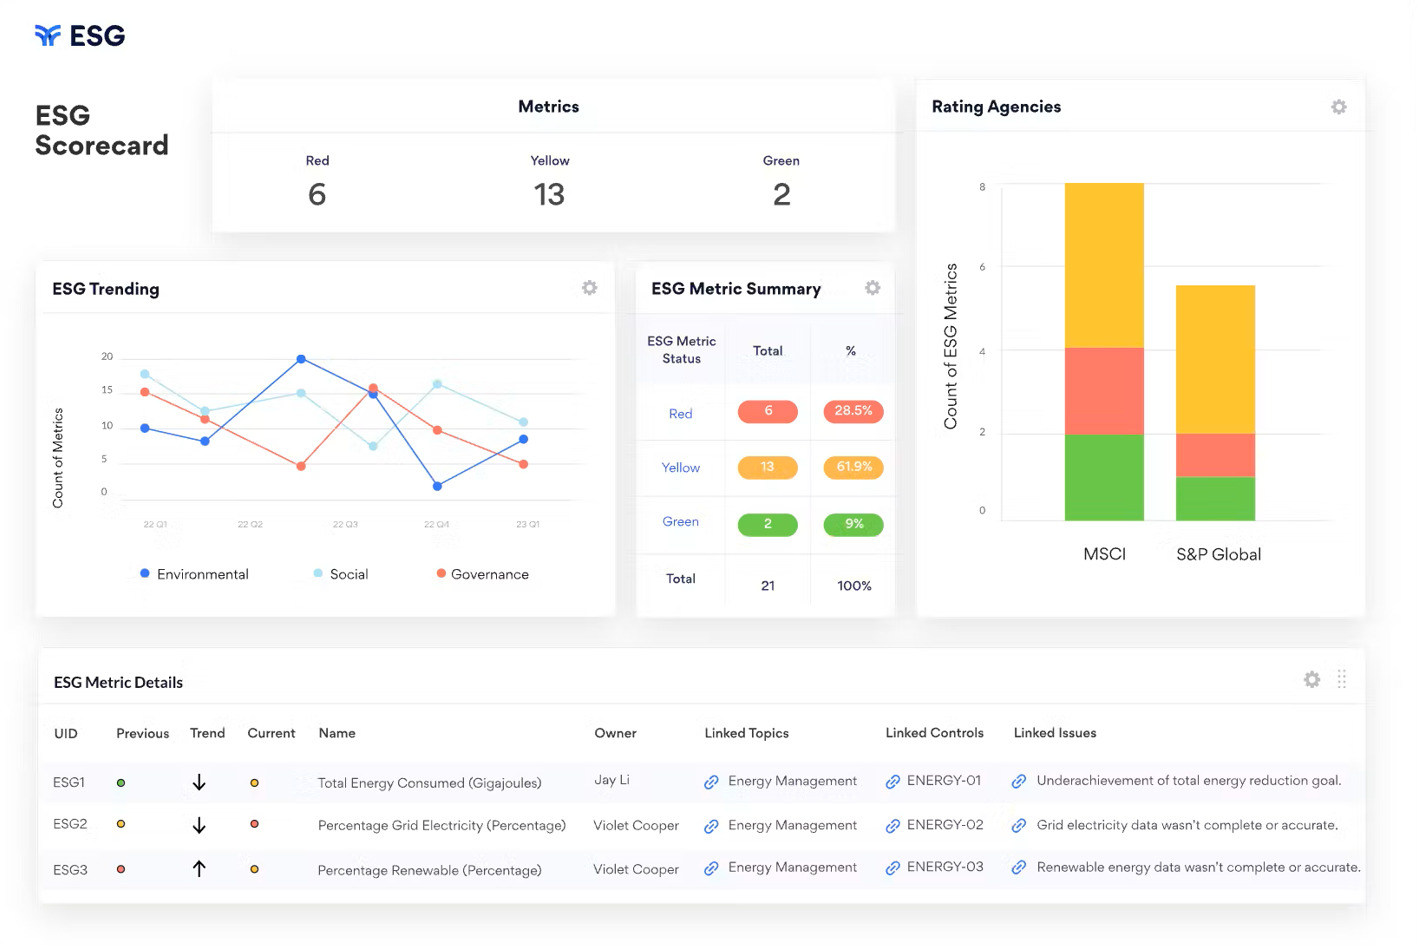Viewport: 1417px width, 946px height.
Task: Click ESG2 Energy Management link icon
Action: pos(711,826)
